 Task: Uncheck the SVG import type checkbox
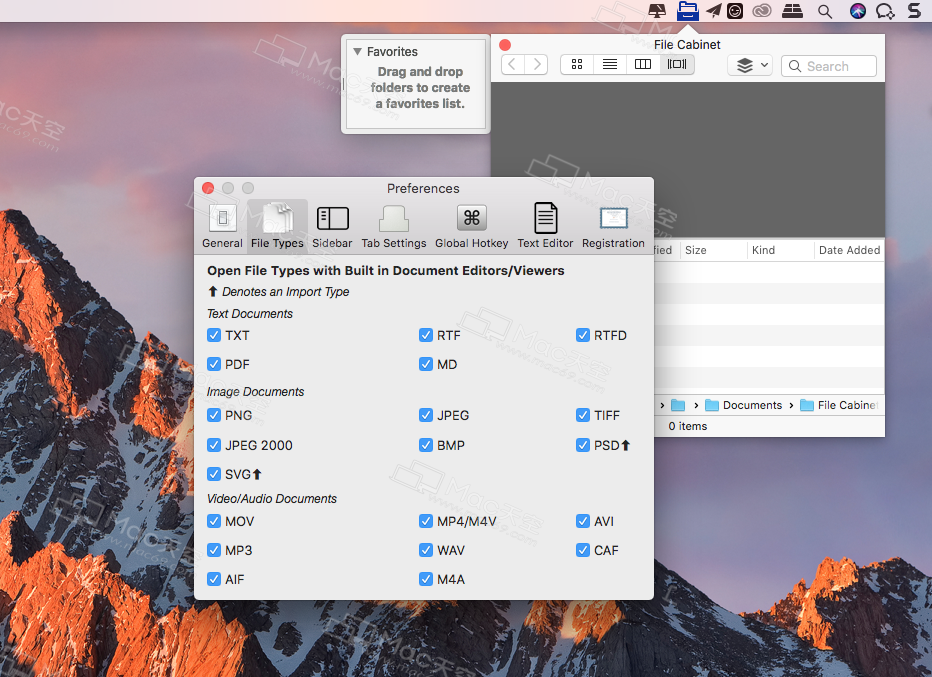tap(214, 474)
